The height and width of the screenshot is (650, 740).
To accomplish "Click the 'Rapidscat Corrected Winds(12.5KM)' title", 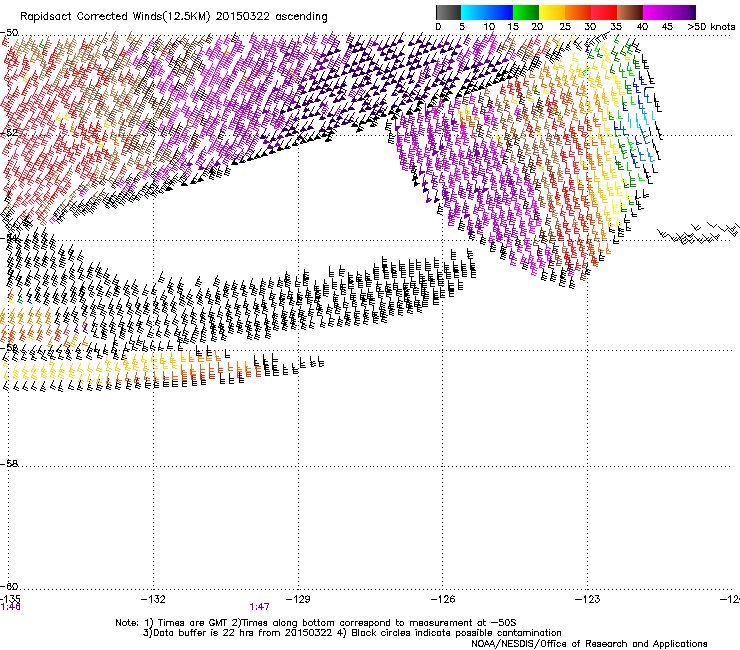I will [x=115, y=17].
